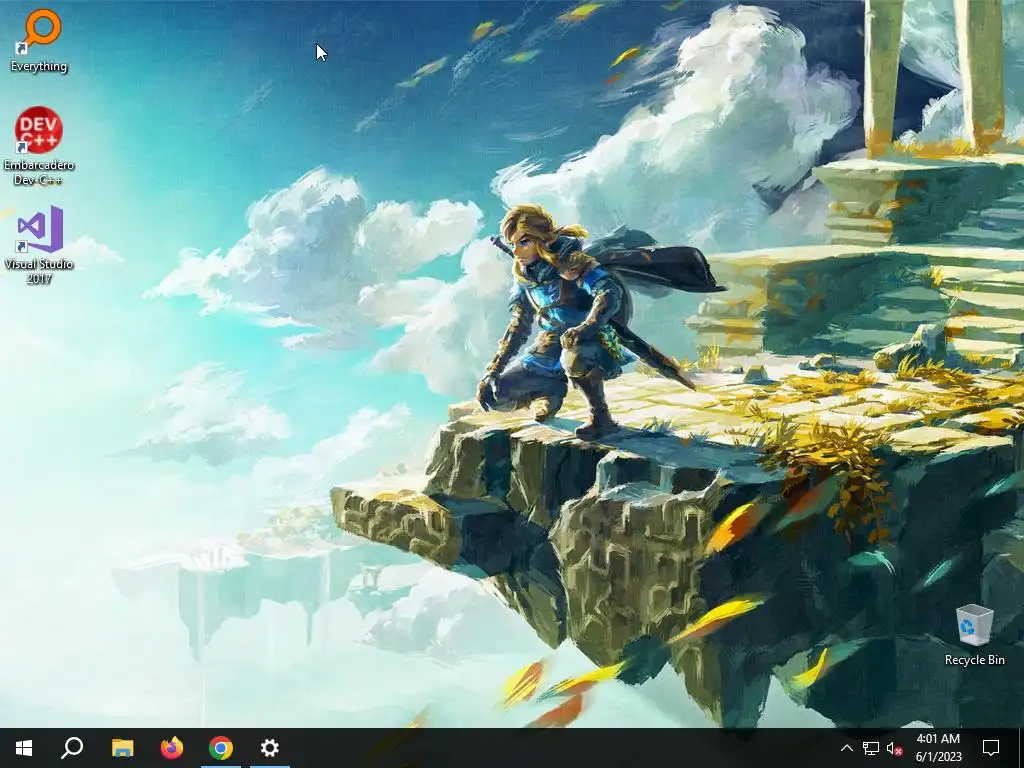Open the Windows Start menu
Viewport: 1024px width, 768px height.
coord(24,748)
